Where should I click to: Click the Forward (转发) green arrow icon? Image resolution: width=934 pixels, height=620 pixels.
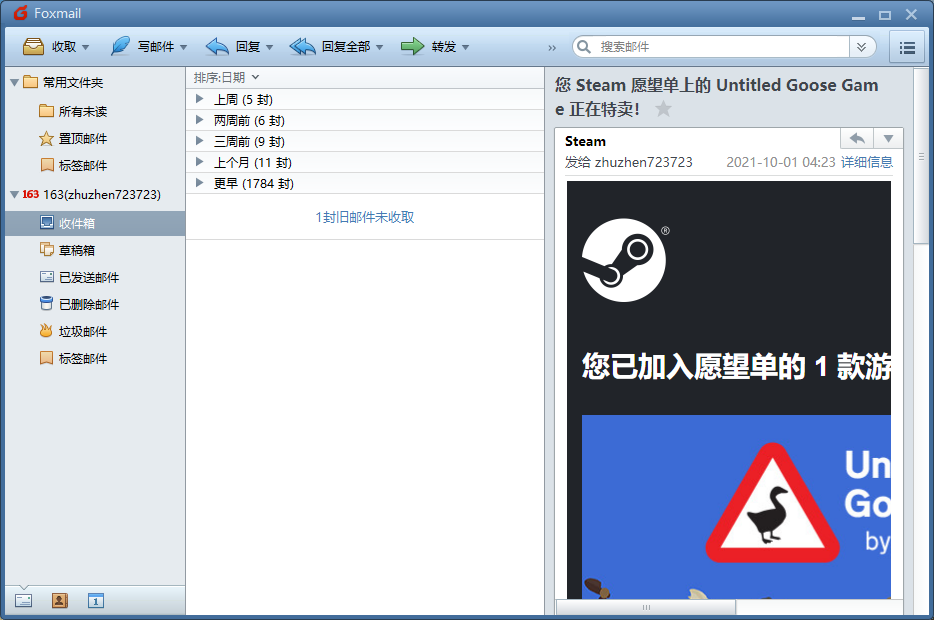point(412,46)
